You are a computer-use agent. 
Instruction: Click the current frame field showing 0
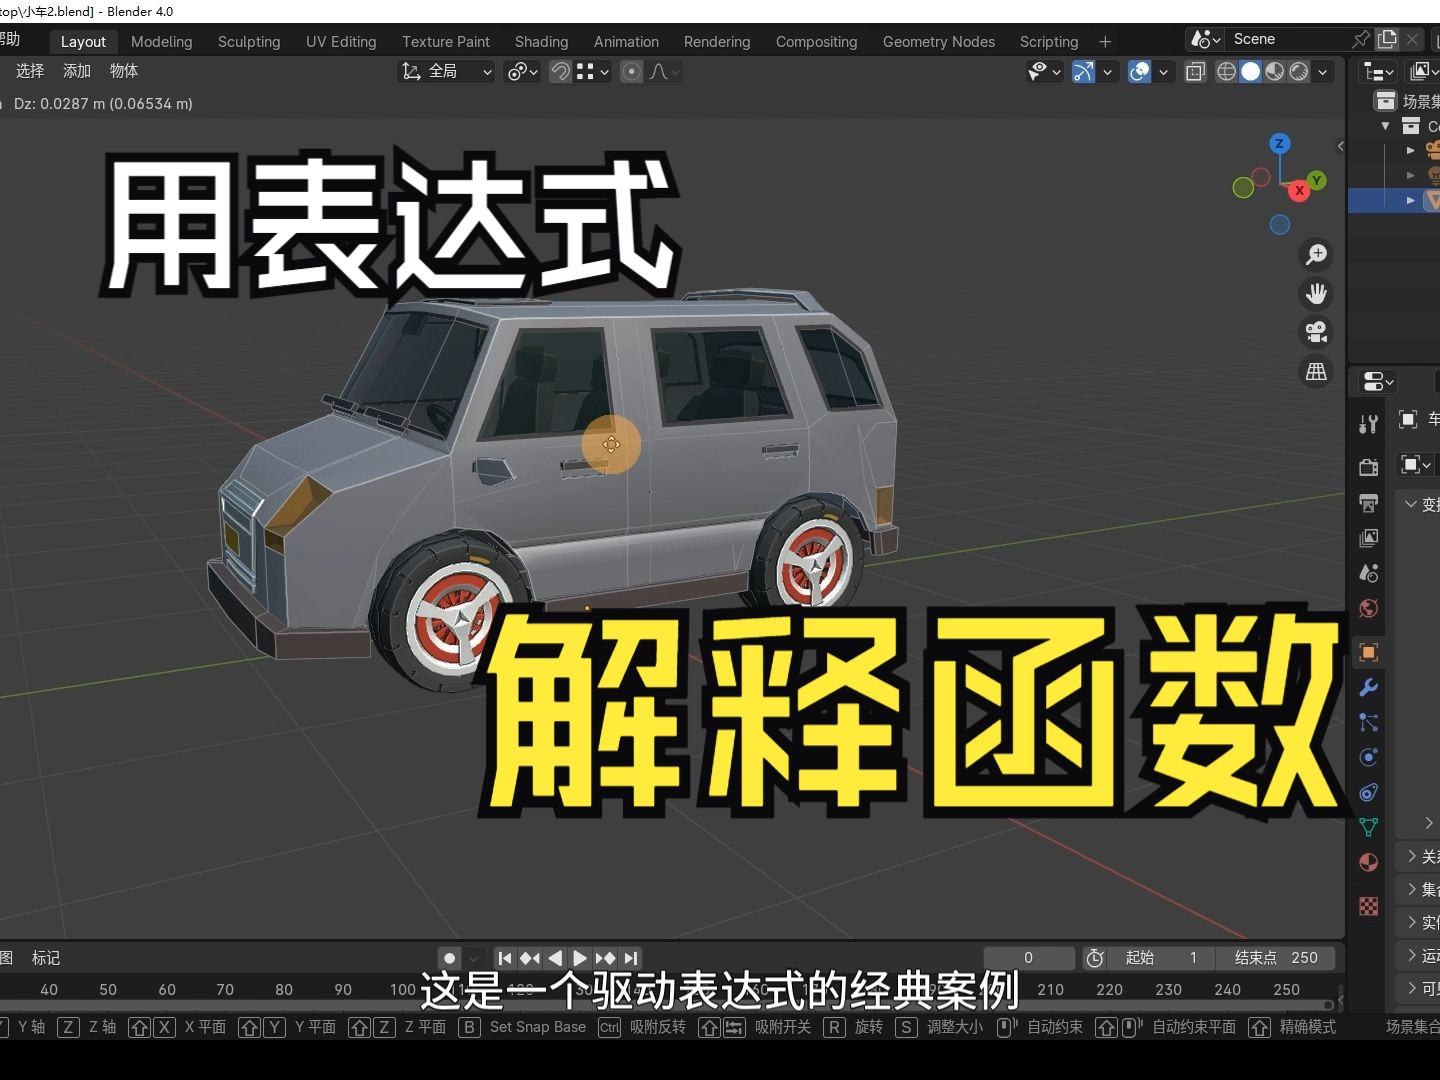click(1029, 958)
